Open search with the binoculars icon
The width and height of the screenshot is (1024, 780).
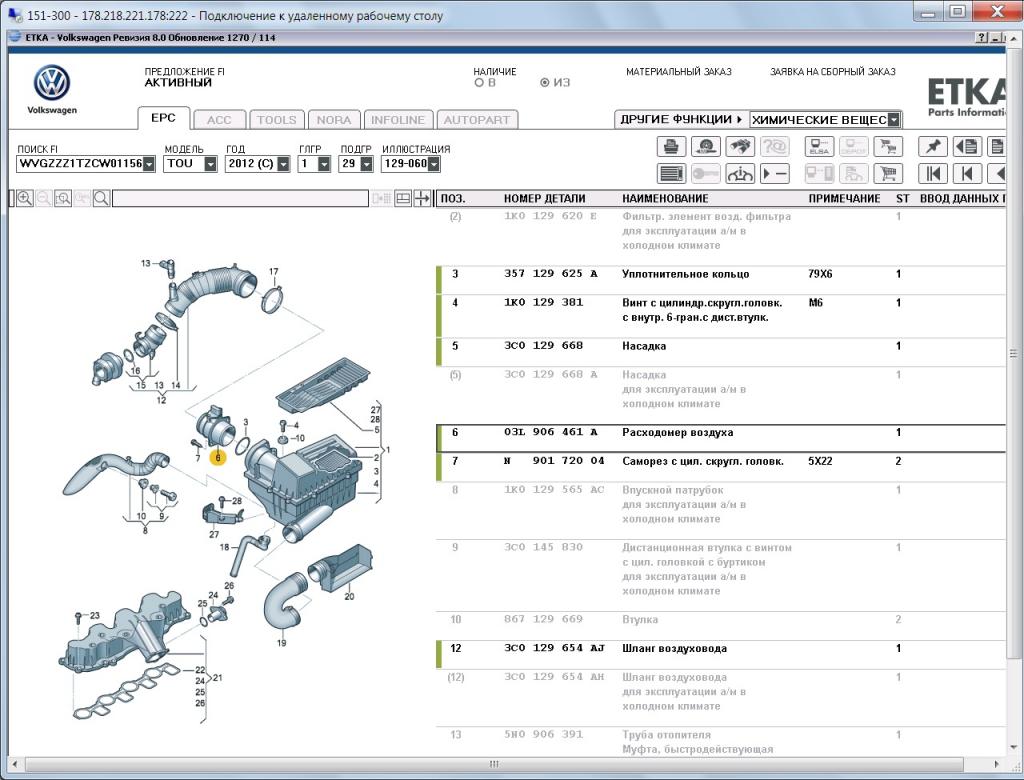click(740, 146)
